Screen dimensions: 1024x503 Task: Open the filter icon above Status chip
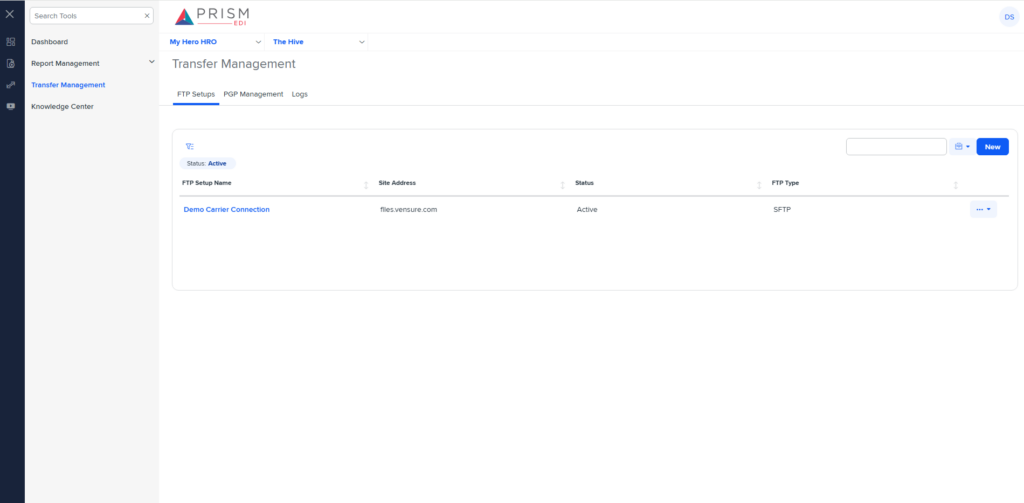[x=189, y=146]
